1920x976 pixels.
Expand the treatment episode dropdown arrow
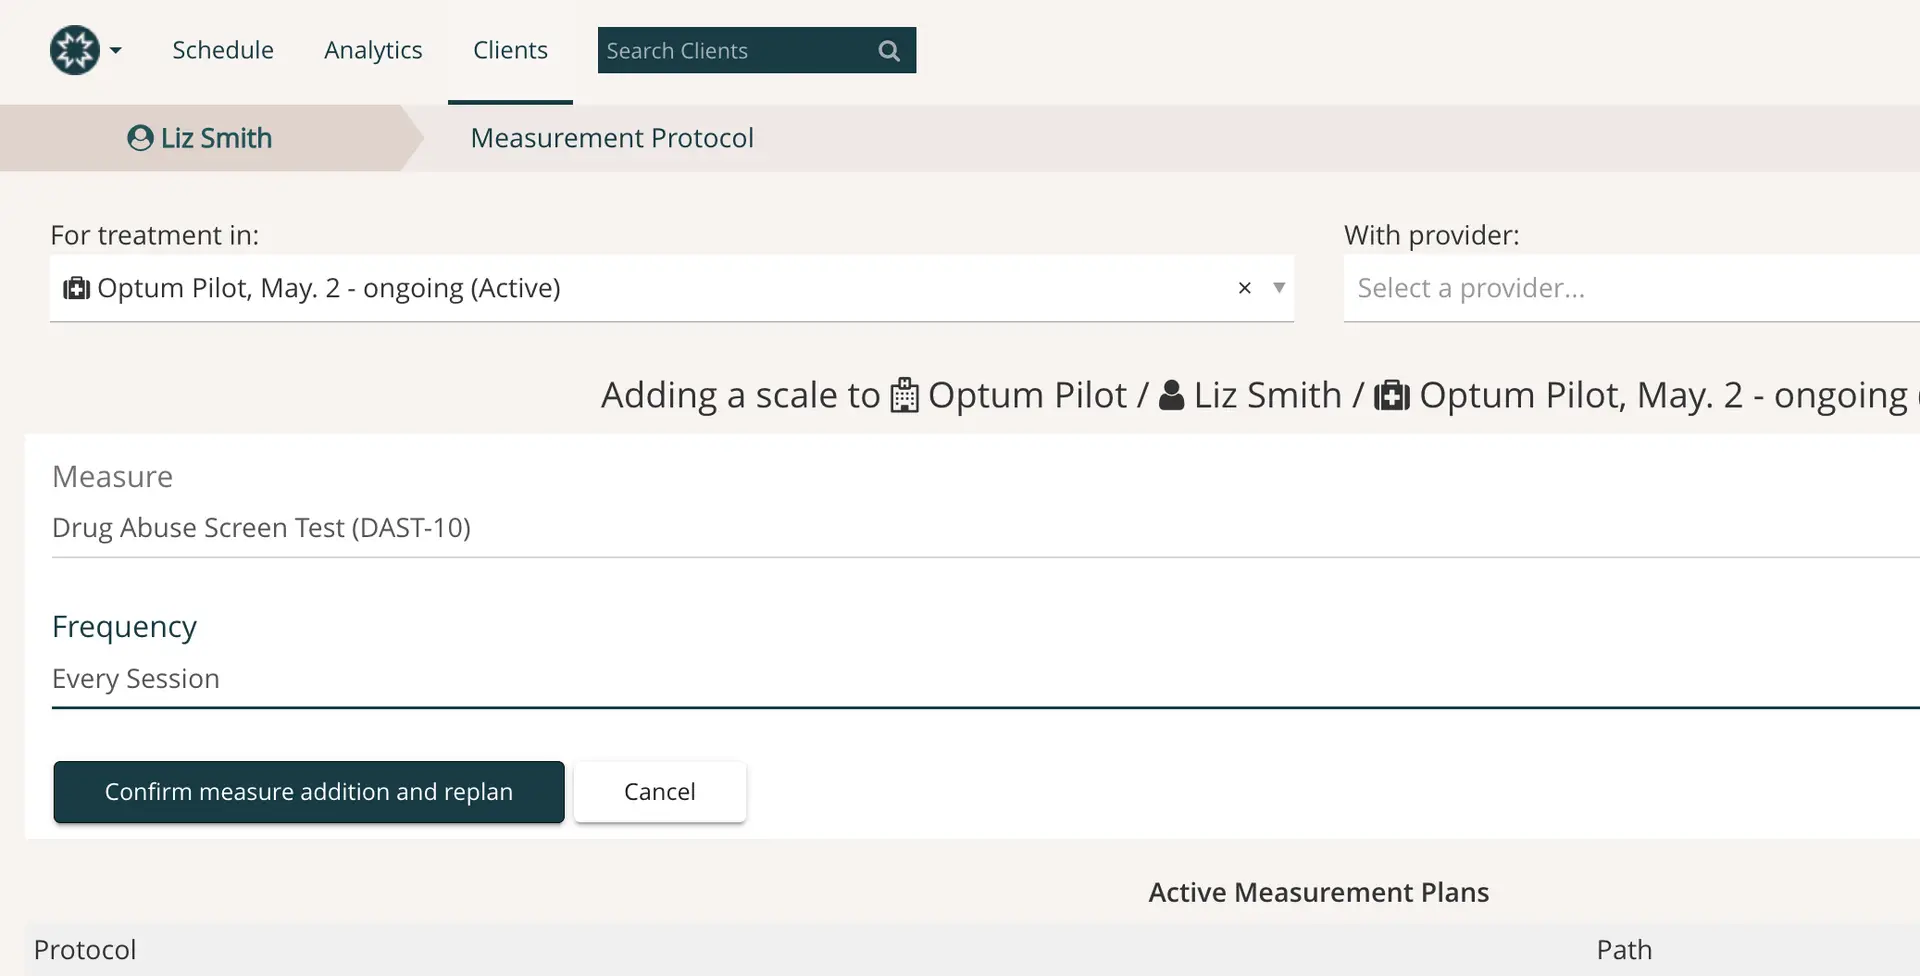pyautogui.click(x=1279, y=289)
